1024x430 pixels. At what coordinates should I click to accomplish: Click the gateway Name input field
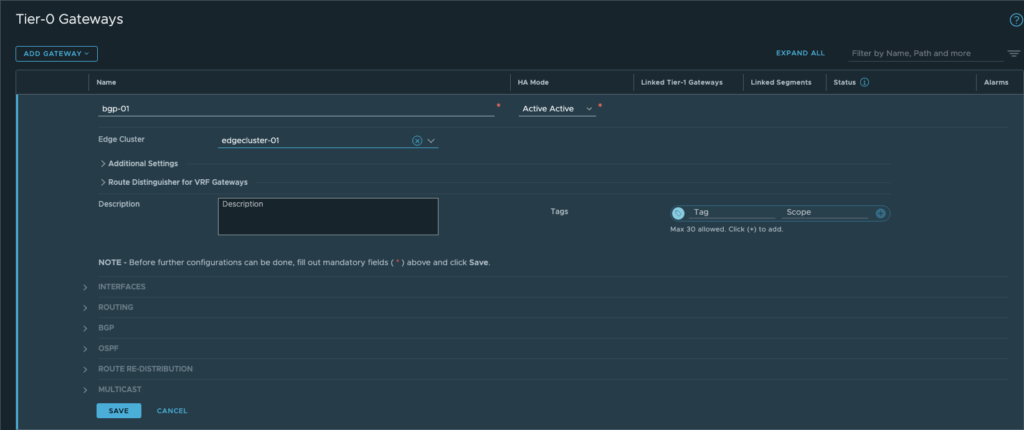[x=295, y=108]
